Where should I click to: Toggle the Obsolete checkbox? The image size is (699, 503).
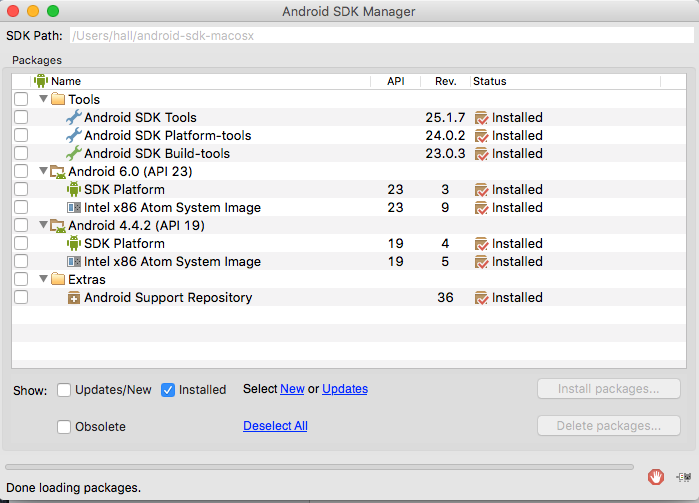[64, 427]
